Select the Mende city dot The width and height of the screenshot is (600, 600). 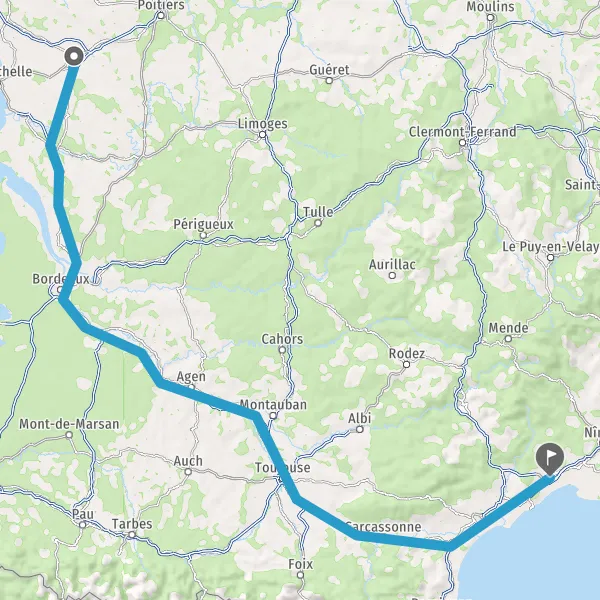point(508,338)
